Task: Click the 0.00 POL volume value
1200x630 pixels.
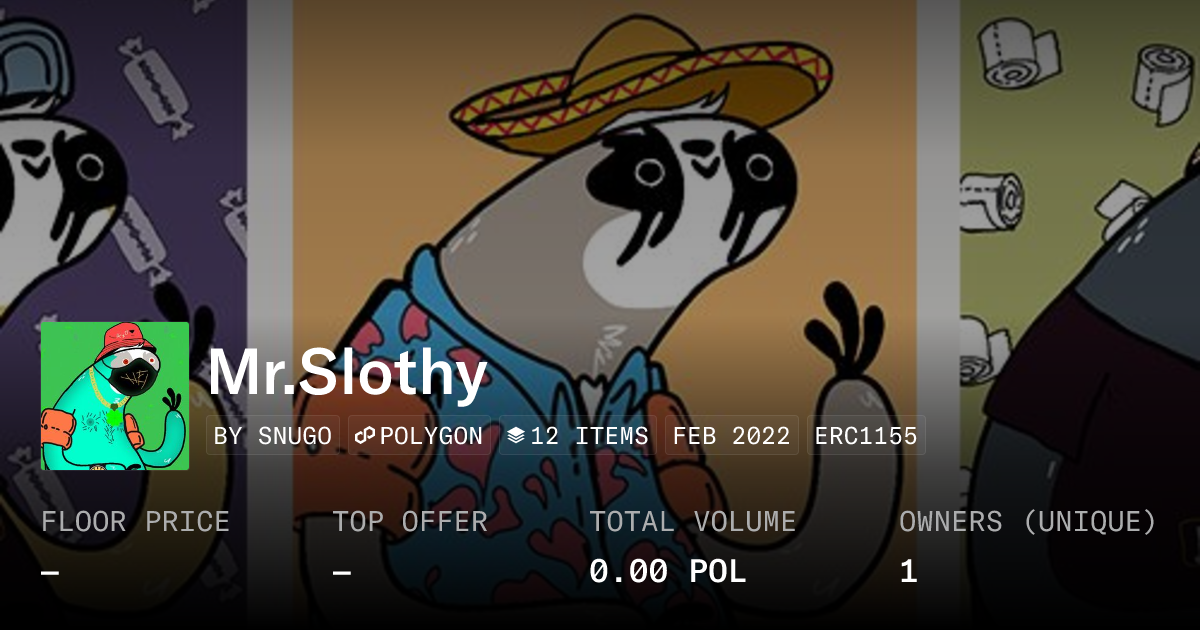Action: click(x=668, y=572)
